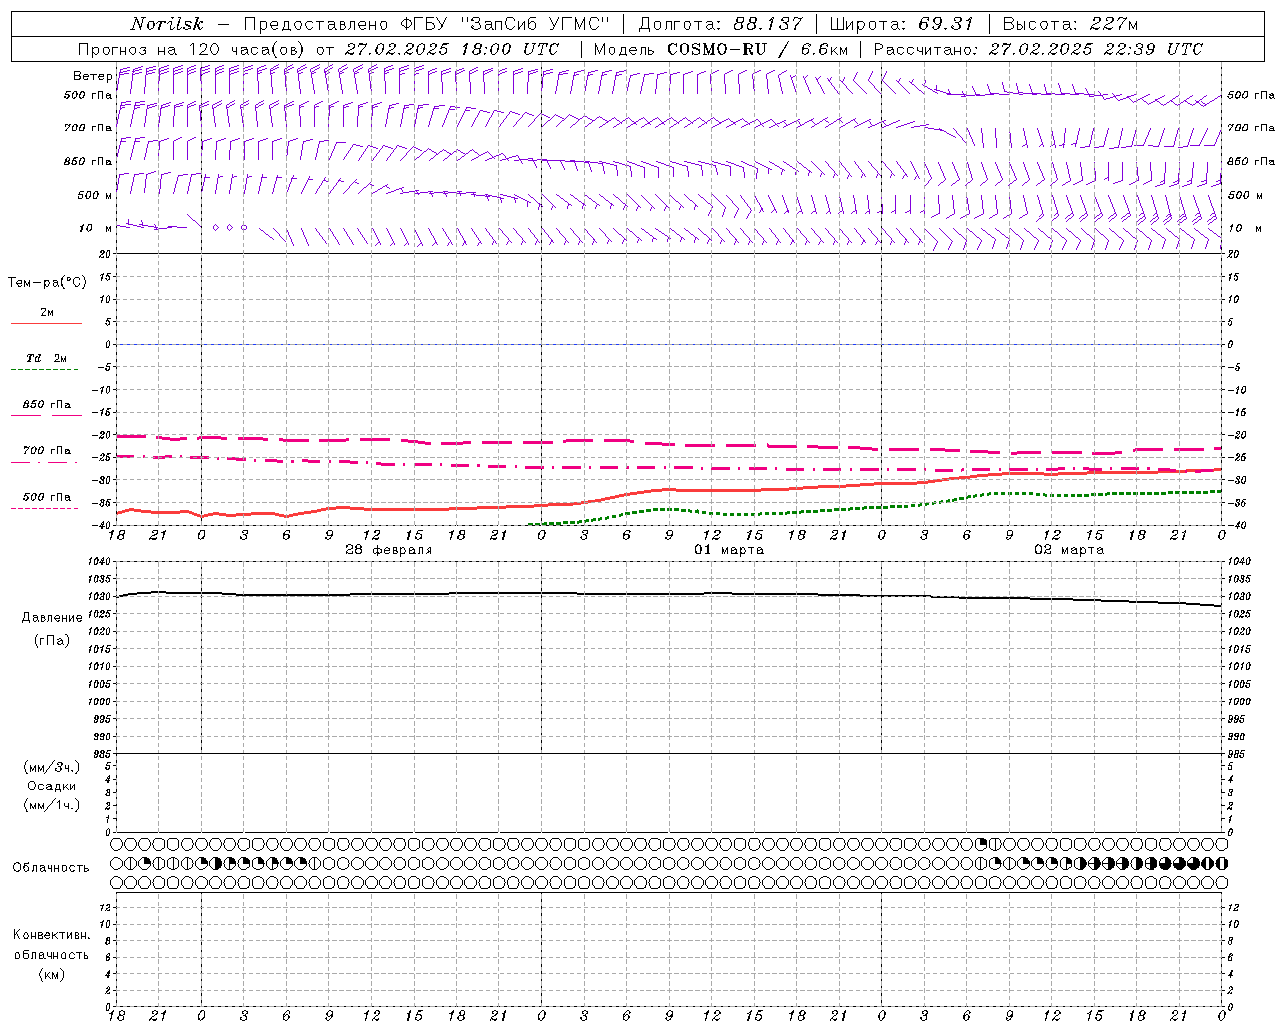Click the forecast start '27.02.2025 18:00 UTC'
Viewport: 1280px width, 1024px height.
click(x=451, y=49)
